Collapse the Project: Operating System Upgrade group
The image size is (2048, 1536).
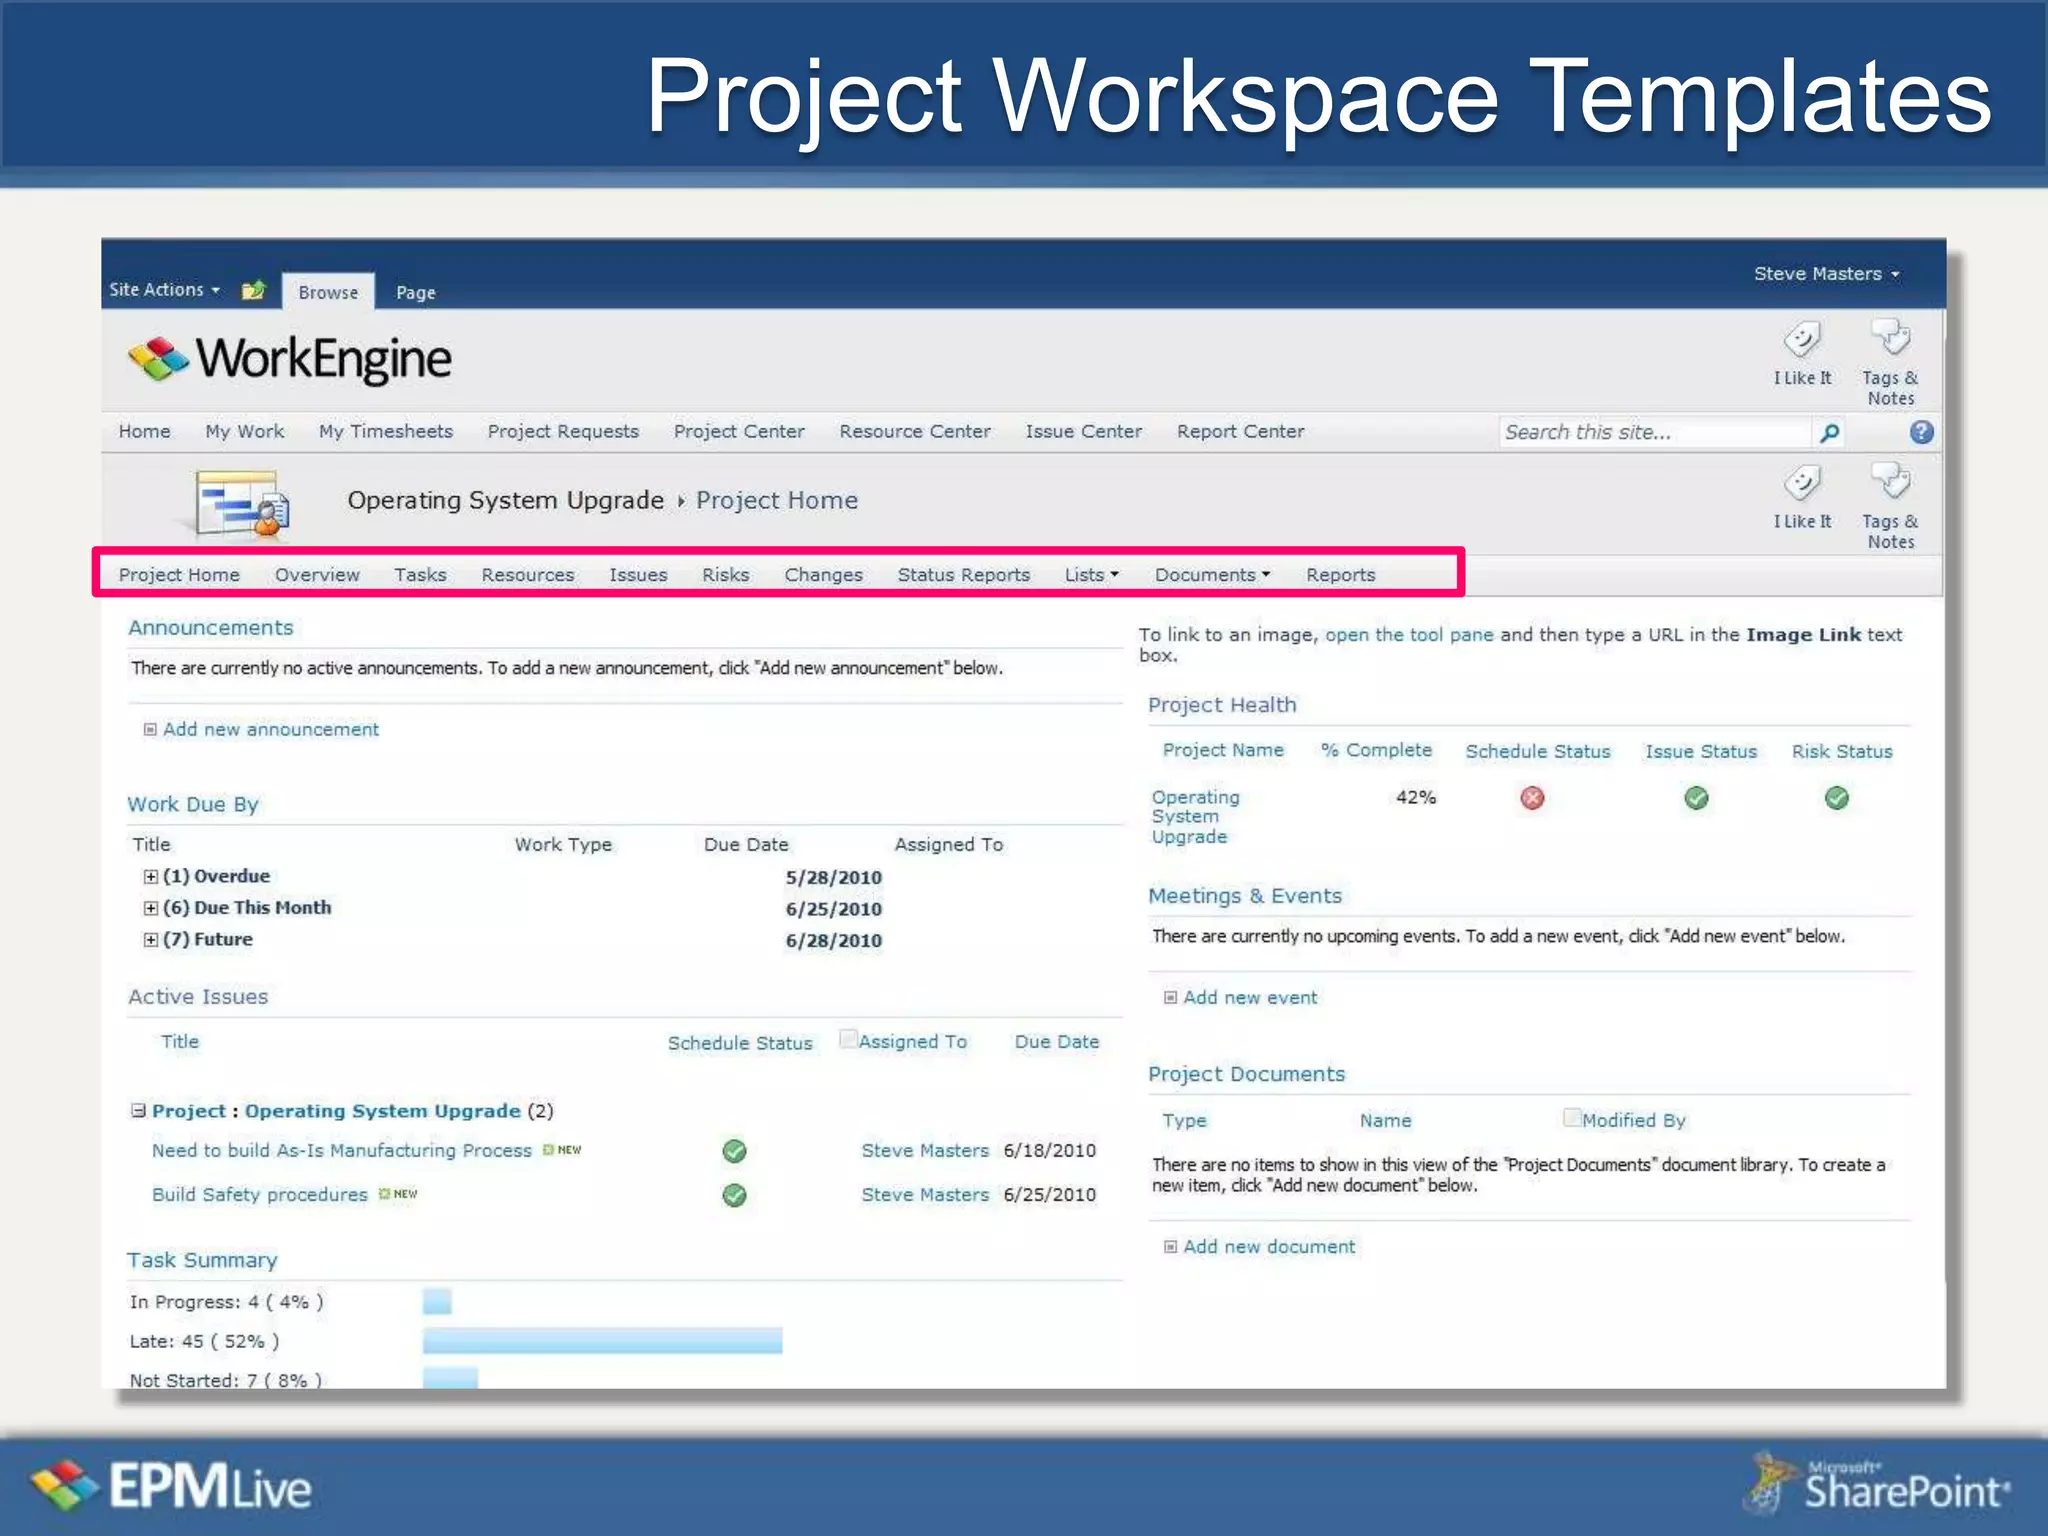138,1111
